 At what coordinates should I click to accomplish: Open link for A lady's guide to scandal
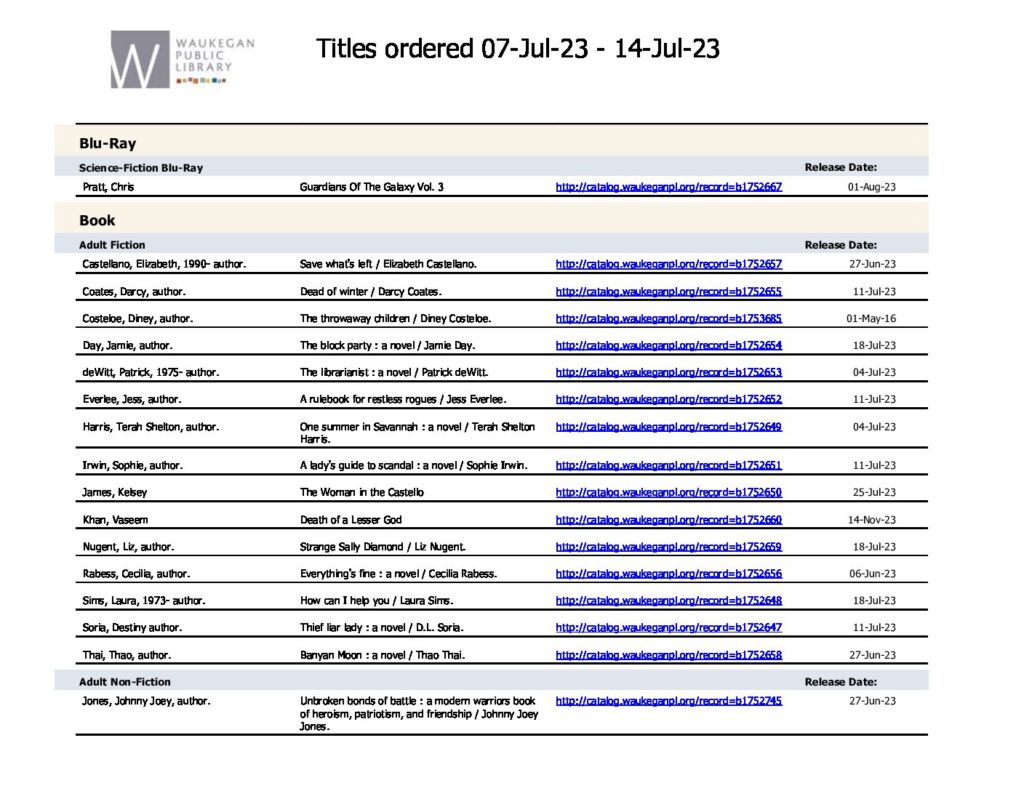pyautogui.click(x=669, y=465)
